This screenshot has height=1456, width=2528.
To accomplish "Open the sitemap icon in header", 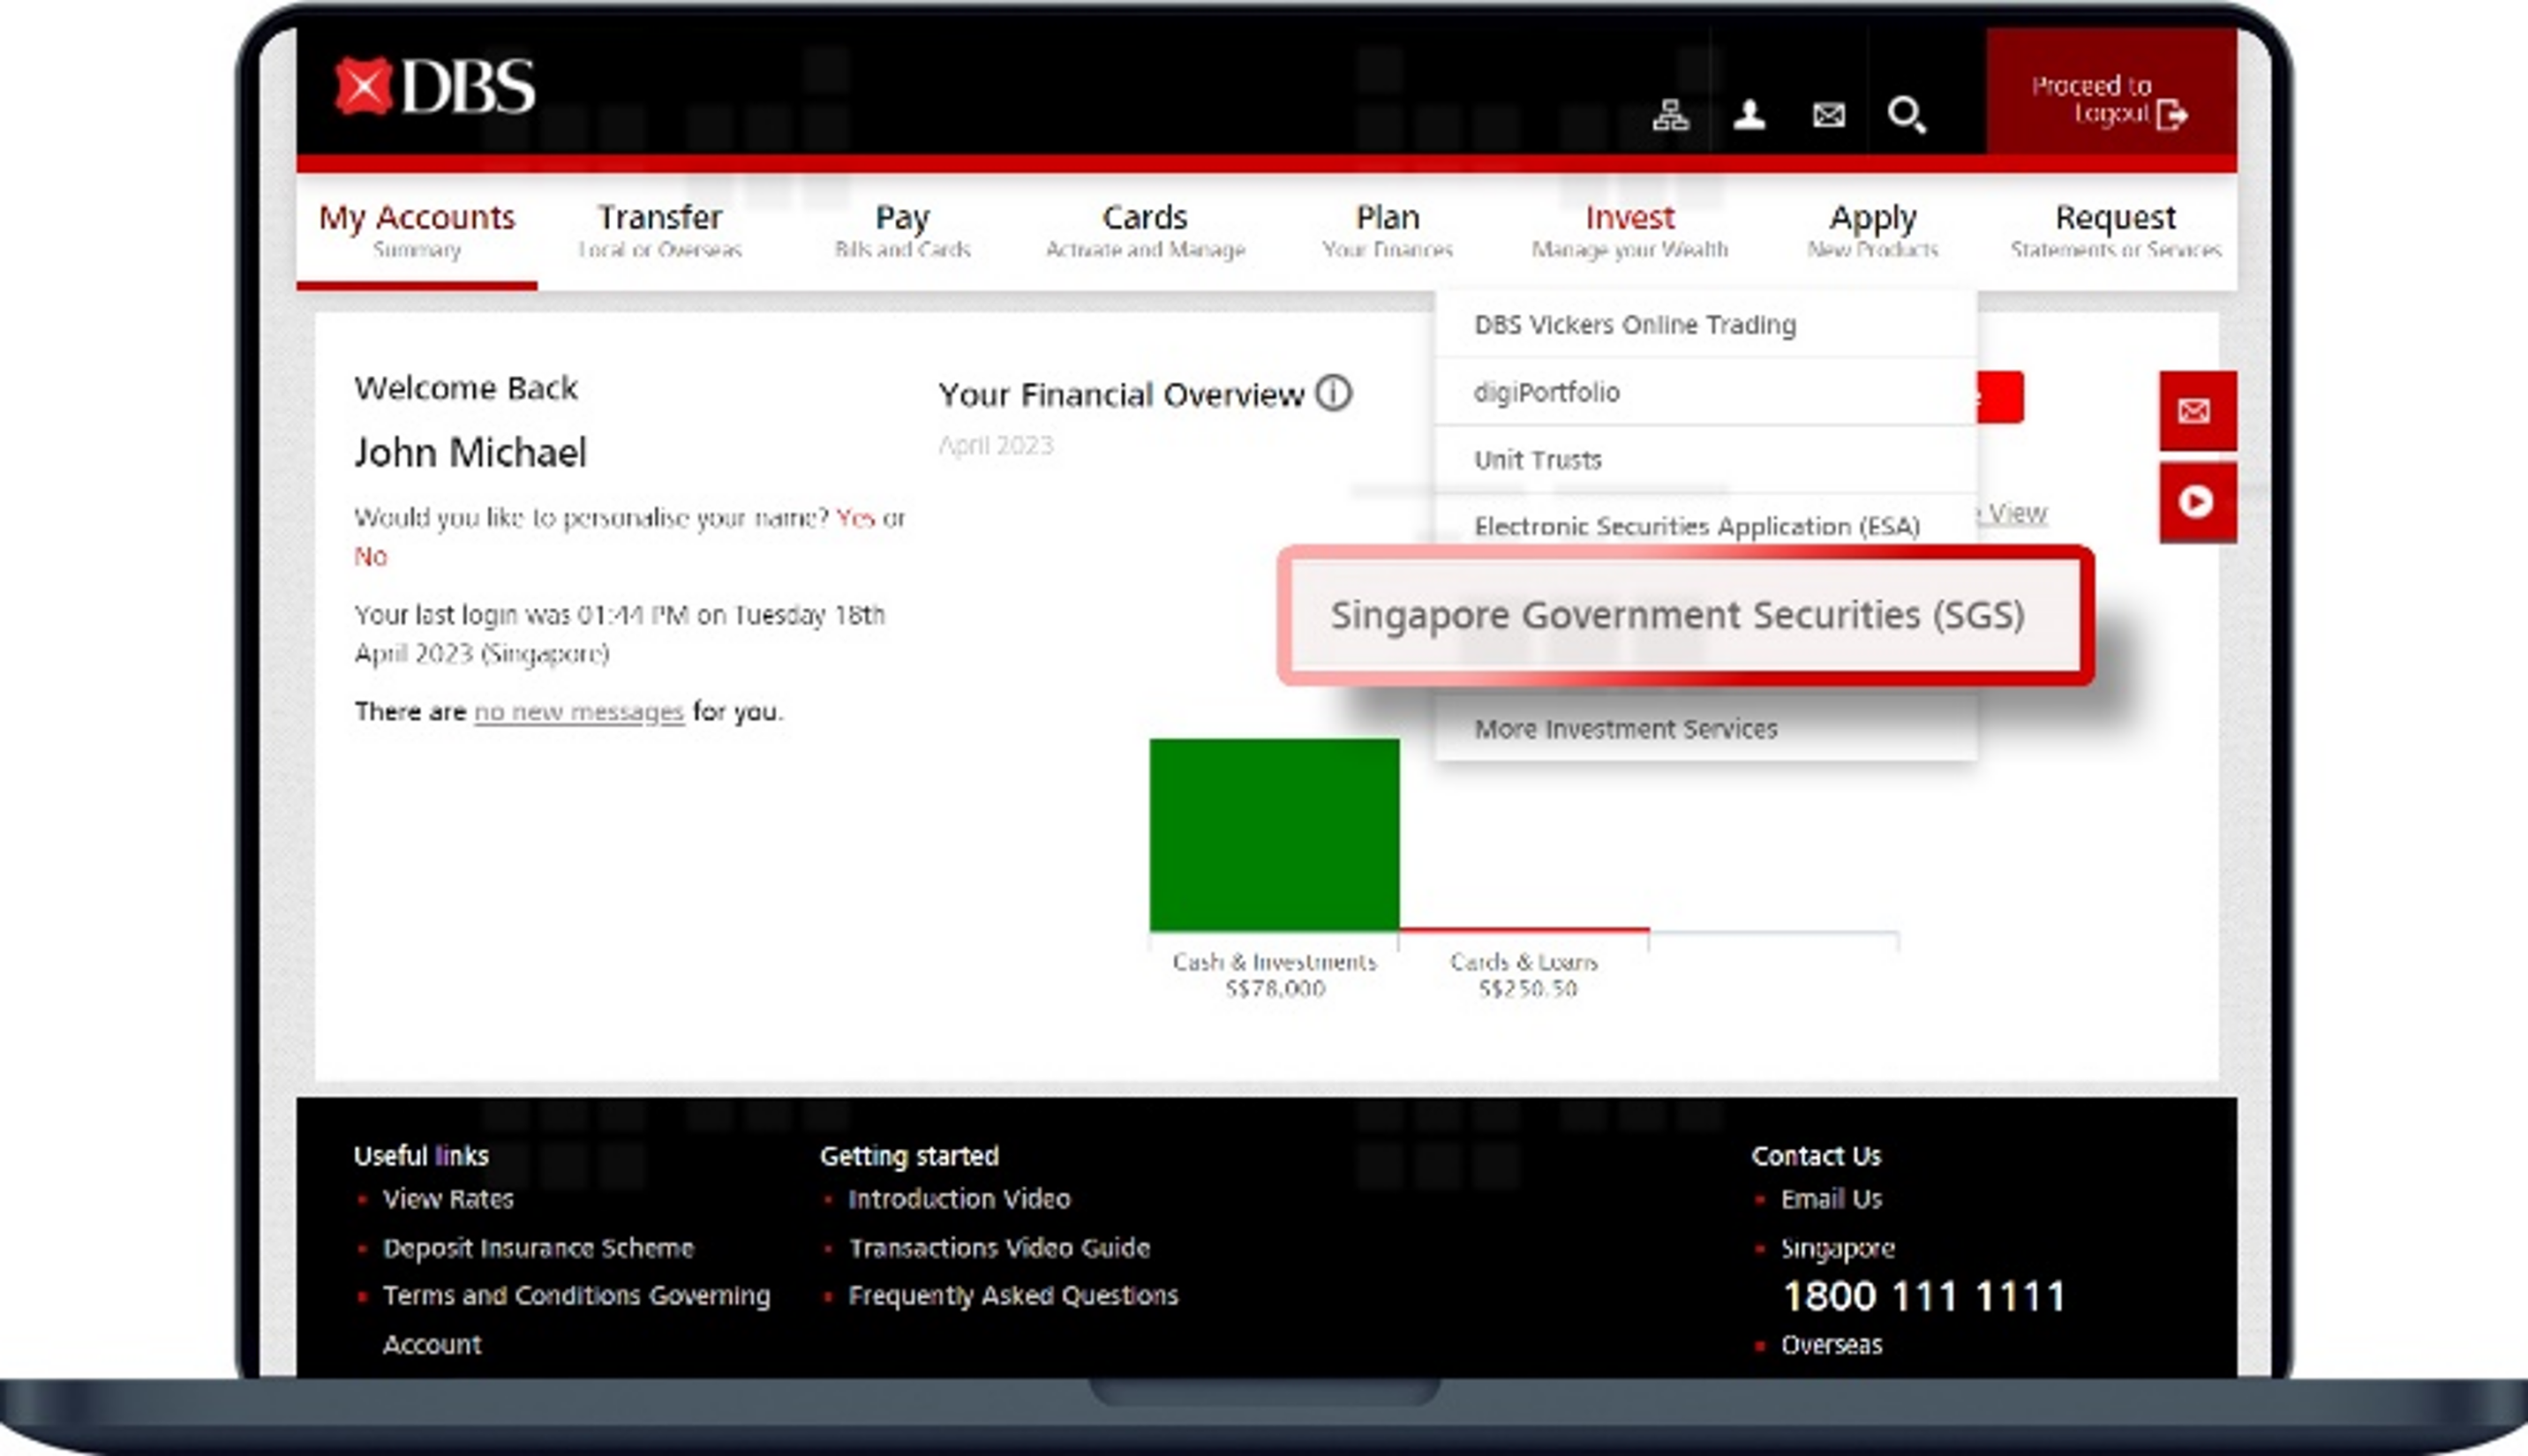I will coord(1670,115).
